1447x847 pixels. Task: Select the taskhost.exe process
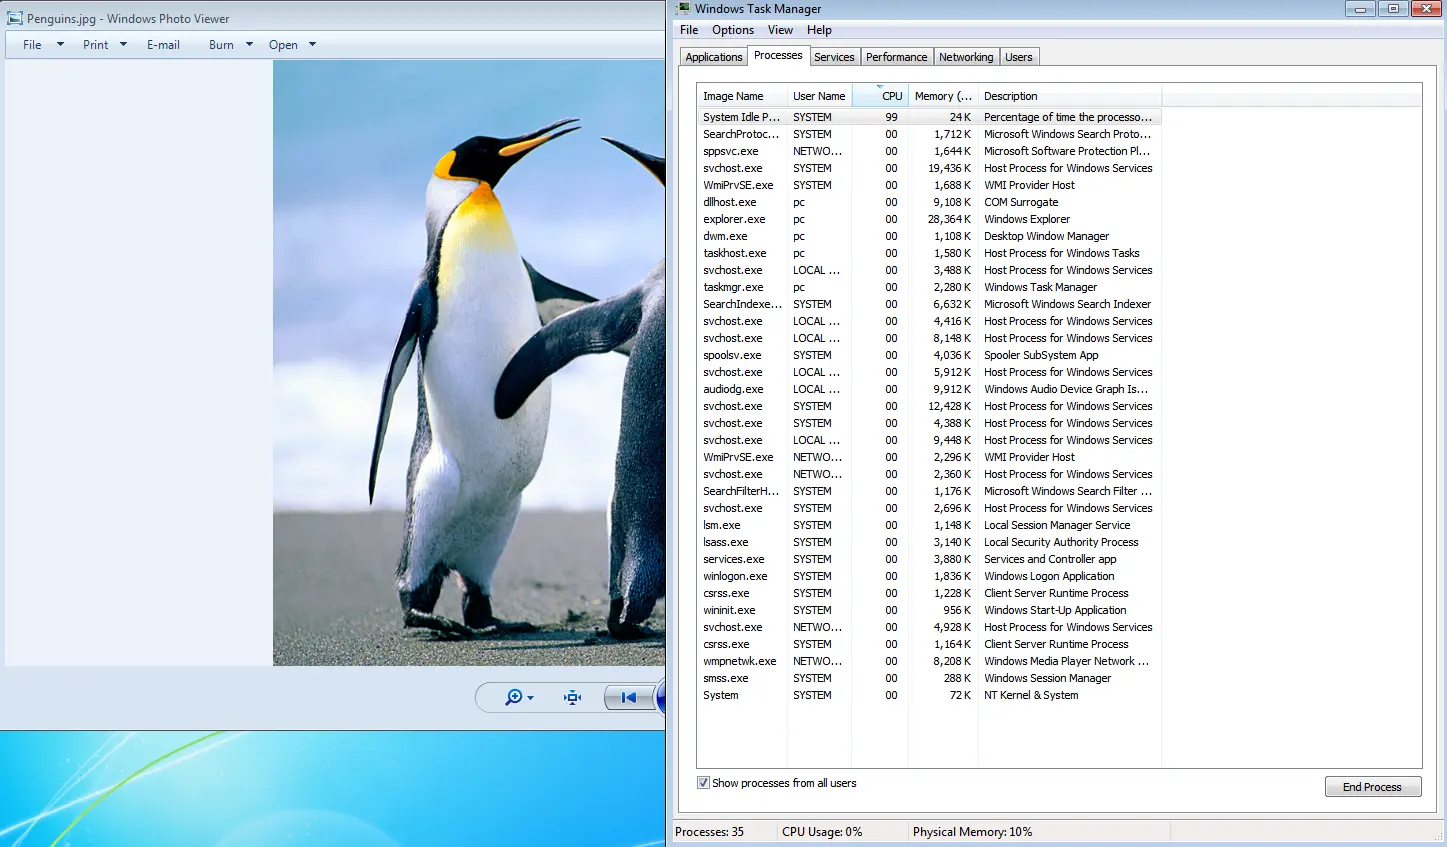[x=929, y=253]
